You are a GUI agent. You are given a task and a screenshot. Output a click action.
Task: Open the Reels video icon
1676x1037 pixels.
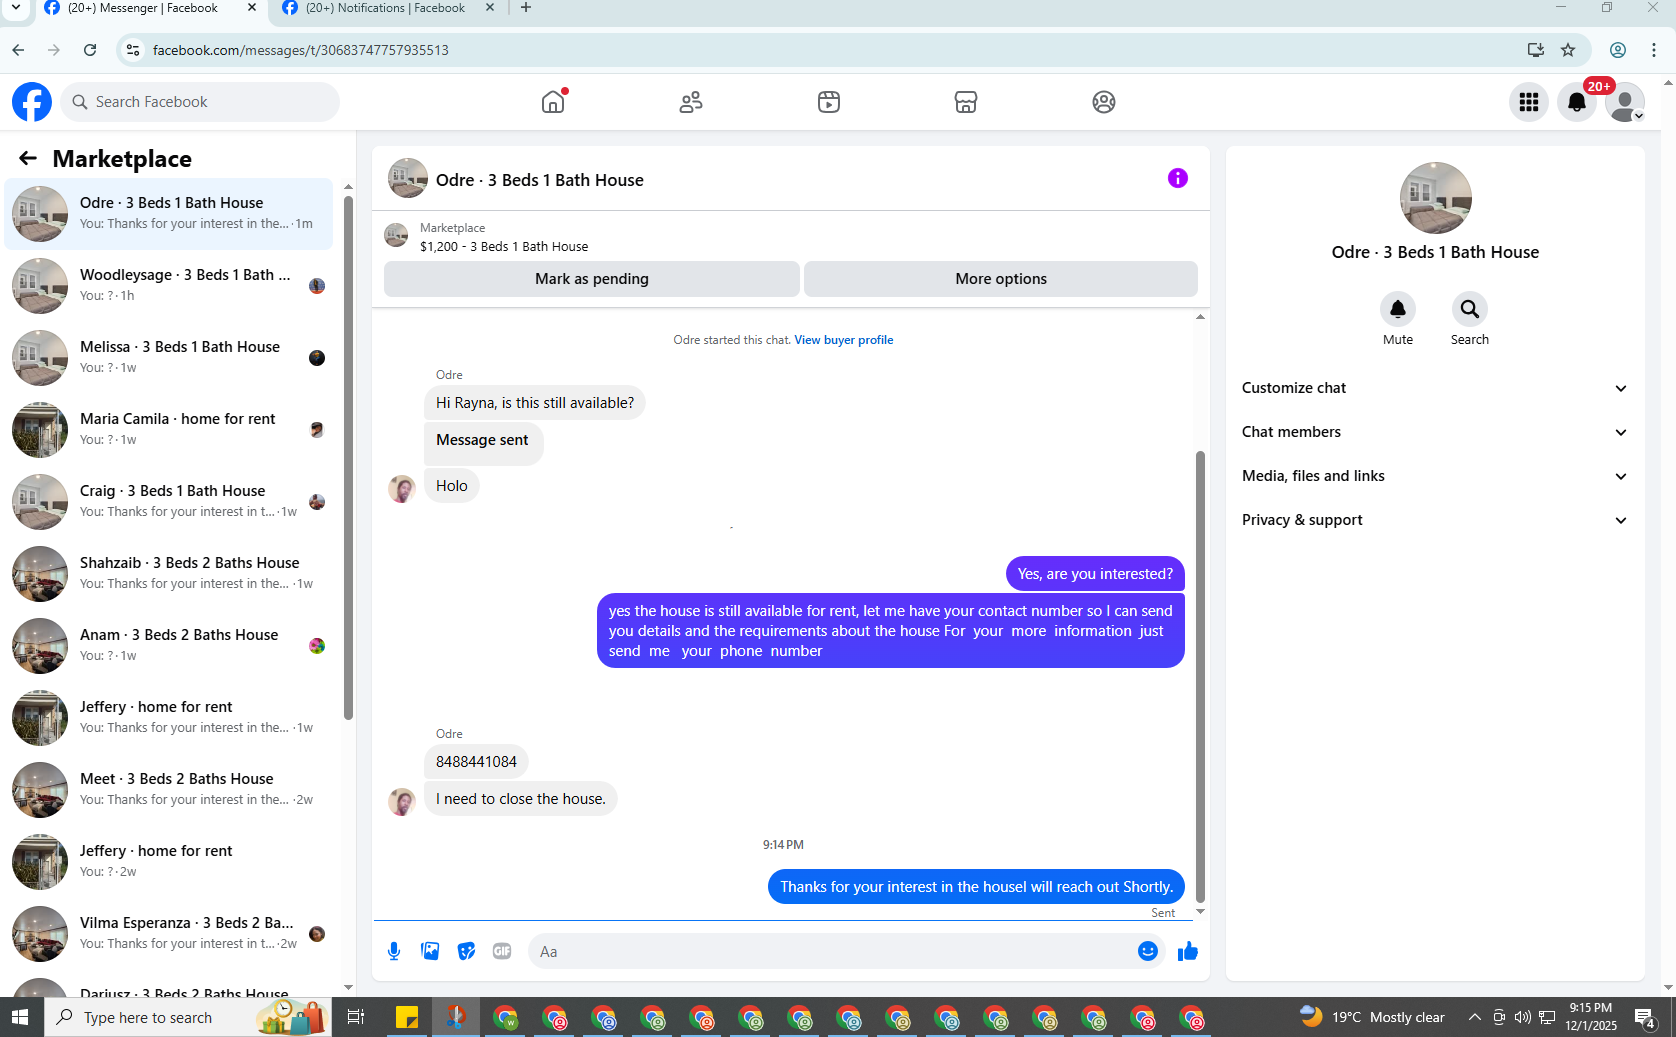829,102
